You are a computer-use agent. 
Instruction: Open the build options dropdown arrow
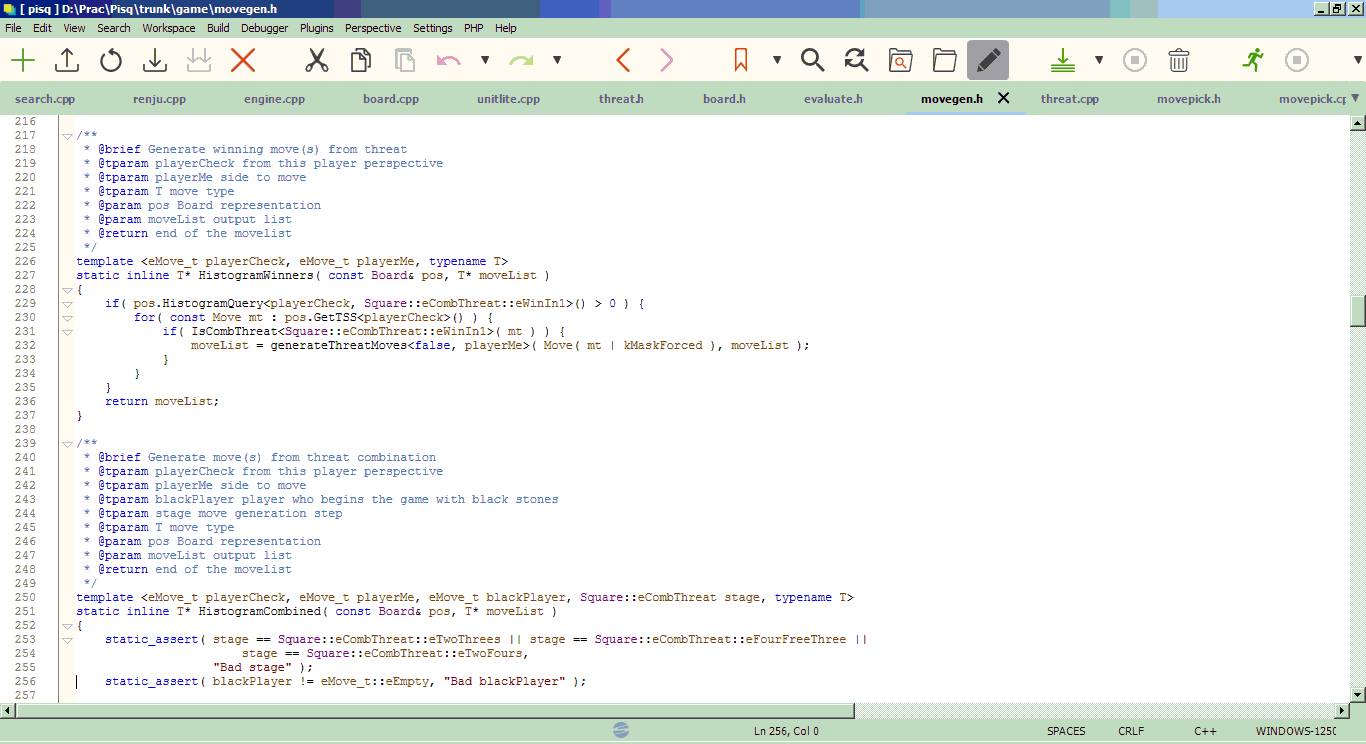(x=1099, y=60)
